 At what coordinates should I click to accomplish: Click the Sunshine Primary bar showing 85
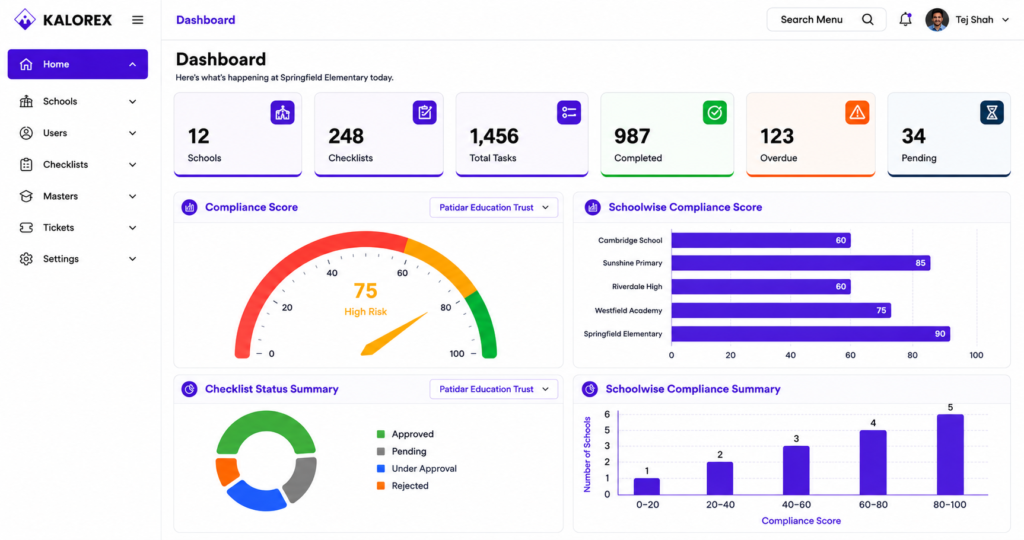pos(801,263)
